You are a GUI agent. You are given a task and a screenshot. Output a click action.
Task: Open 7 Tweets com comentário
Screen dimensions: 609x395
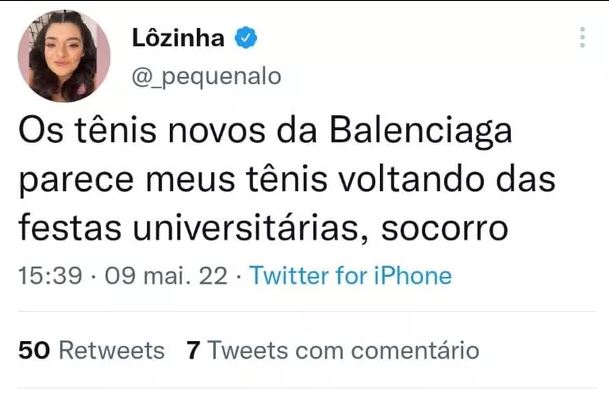tap(333, 350)
